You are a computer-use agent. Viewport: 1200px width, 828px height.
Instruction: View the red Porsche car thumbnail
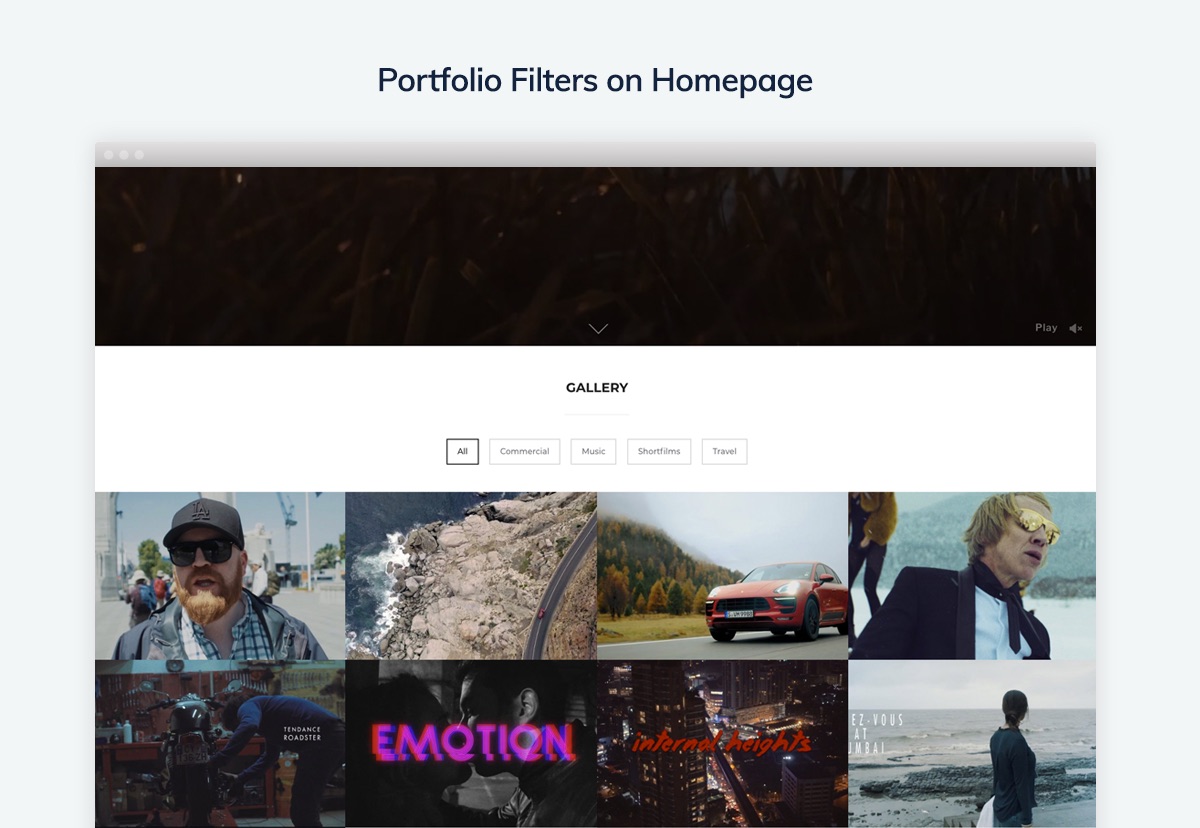coord(722,575)
